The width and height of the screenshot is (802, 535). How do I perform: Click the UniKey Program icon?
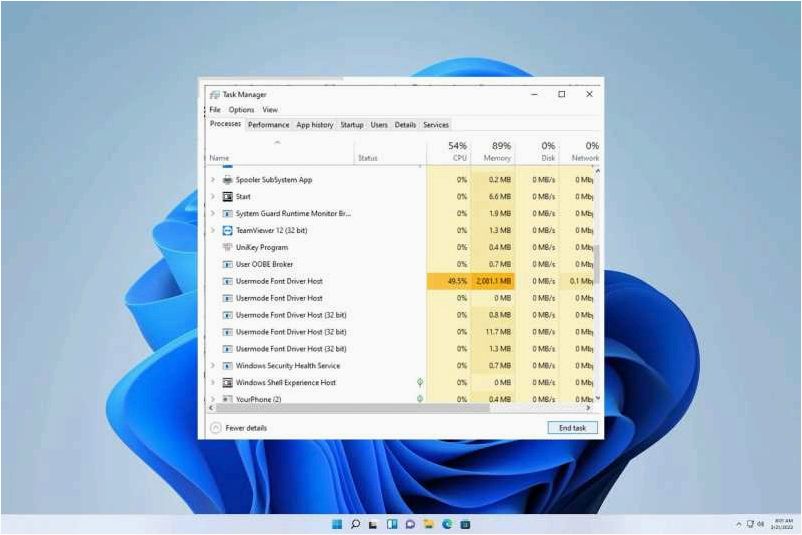(228, 248)
